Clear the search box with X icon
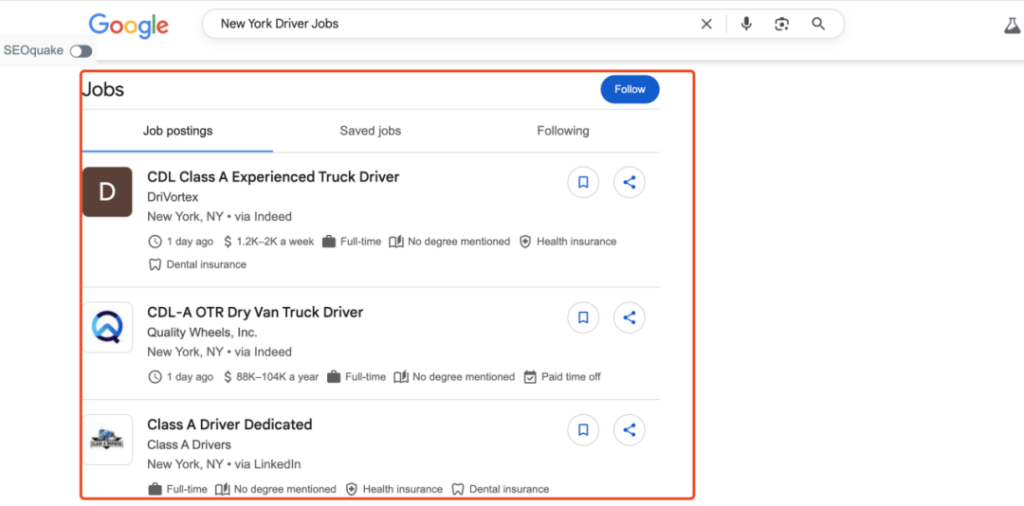This screenshot has height=506, width=1024. (706, 24)
